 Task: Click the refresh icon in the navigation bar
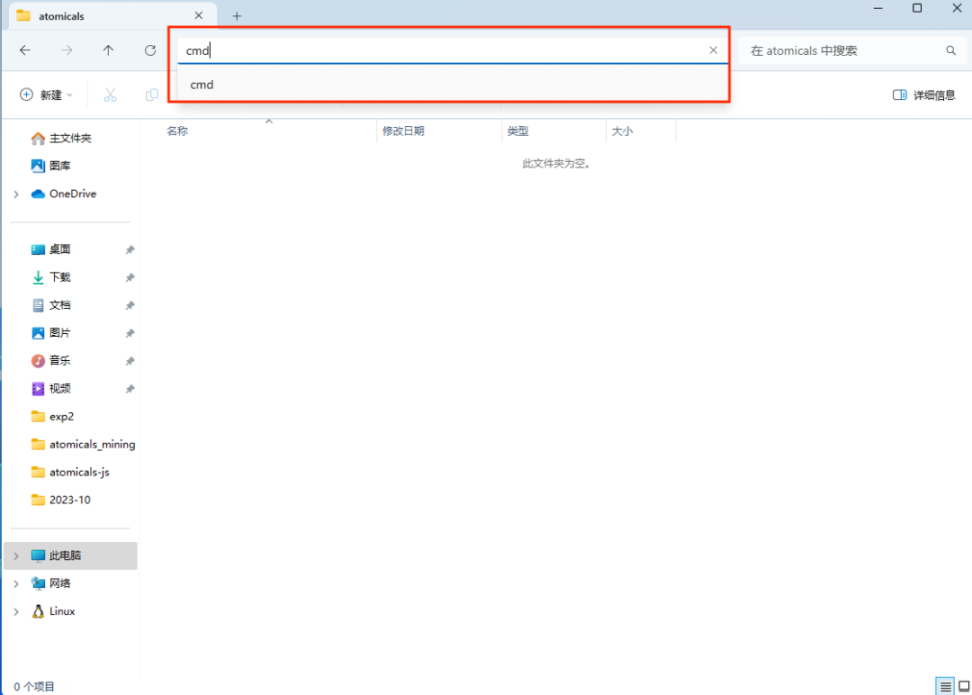(149, 50)
